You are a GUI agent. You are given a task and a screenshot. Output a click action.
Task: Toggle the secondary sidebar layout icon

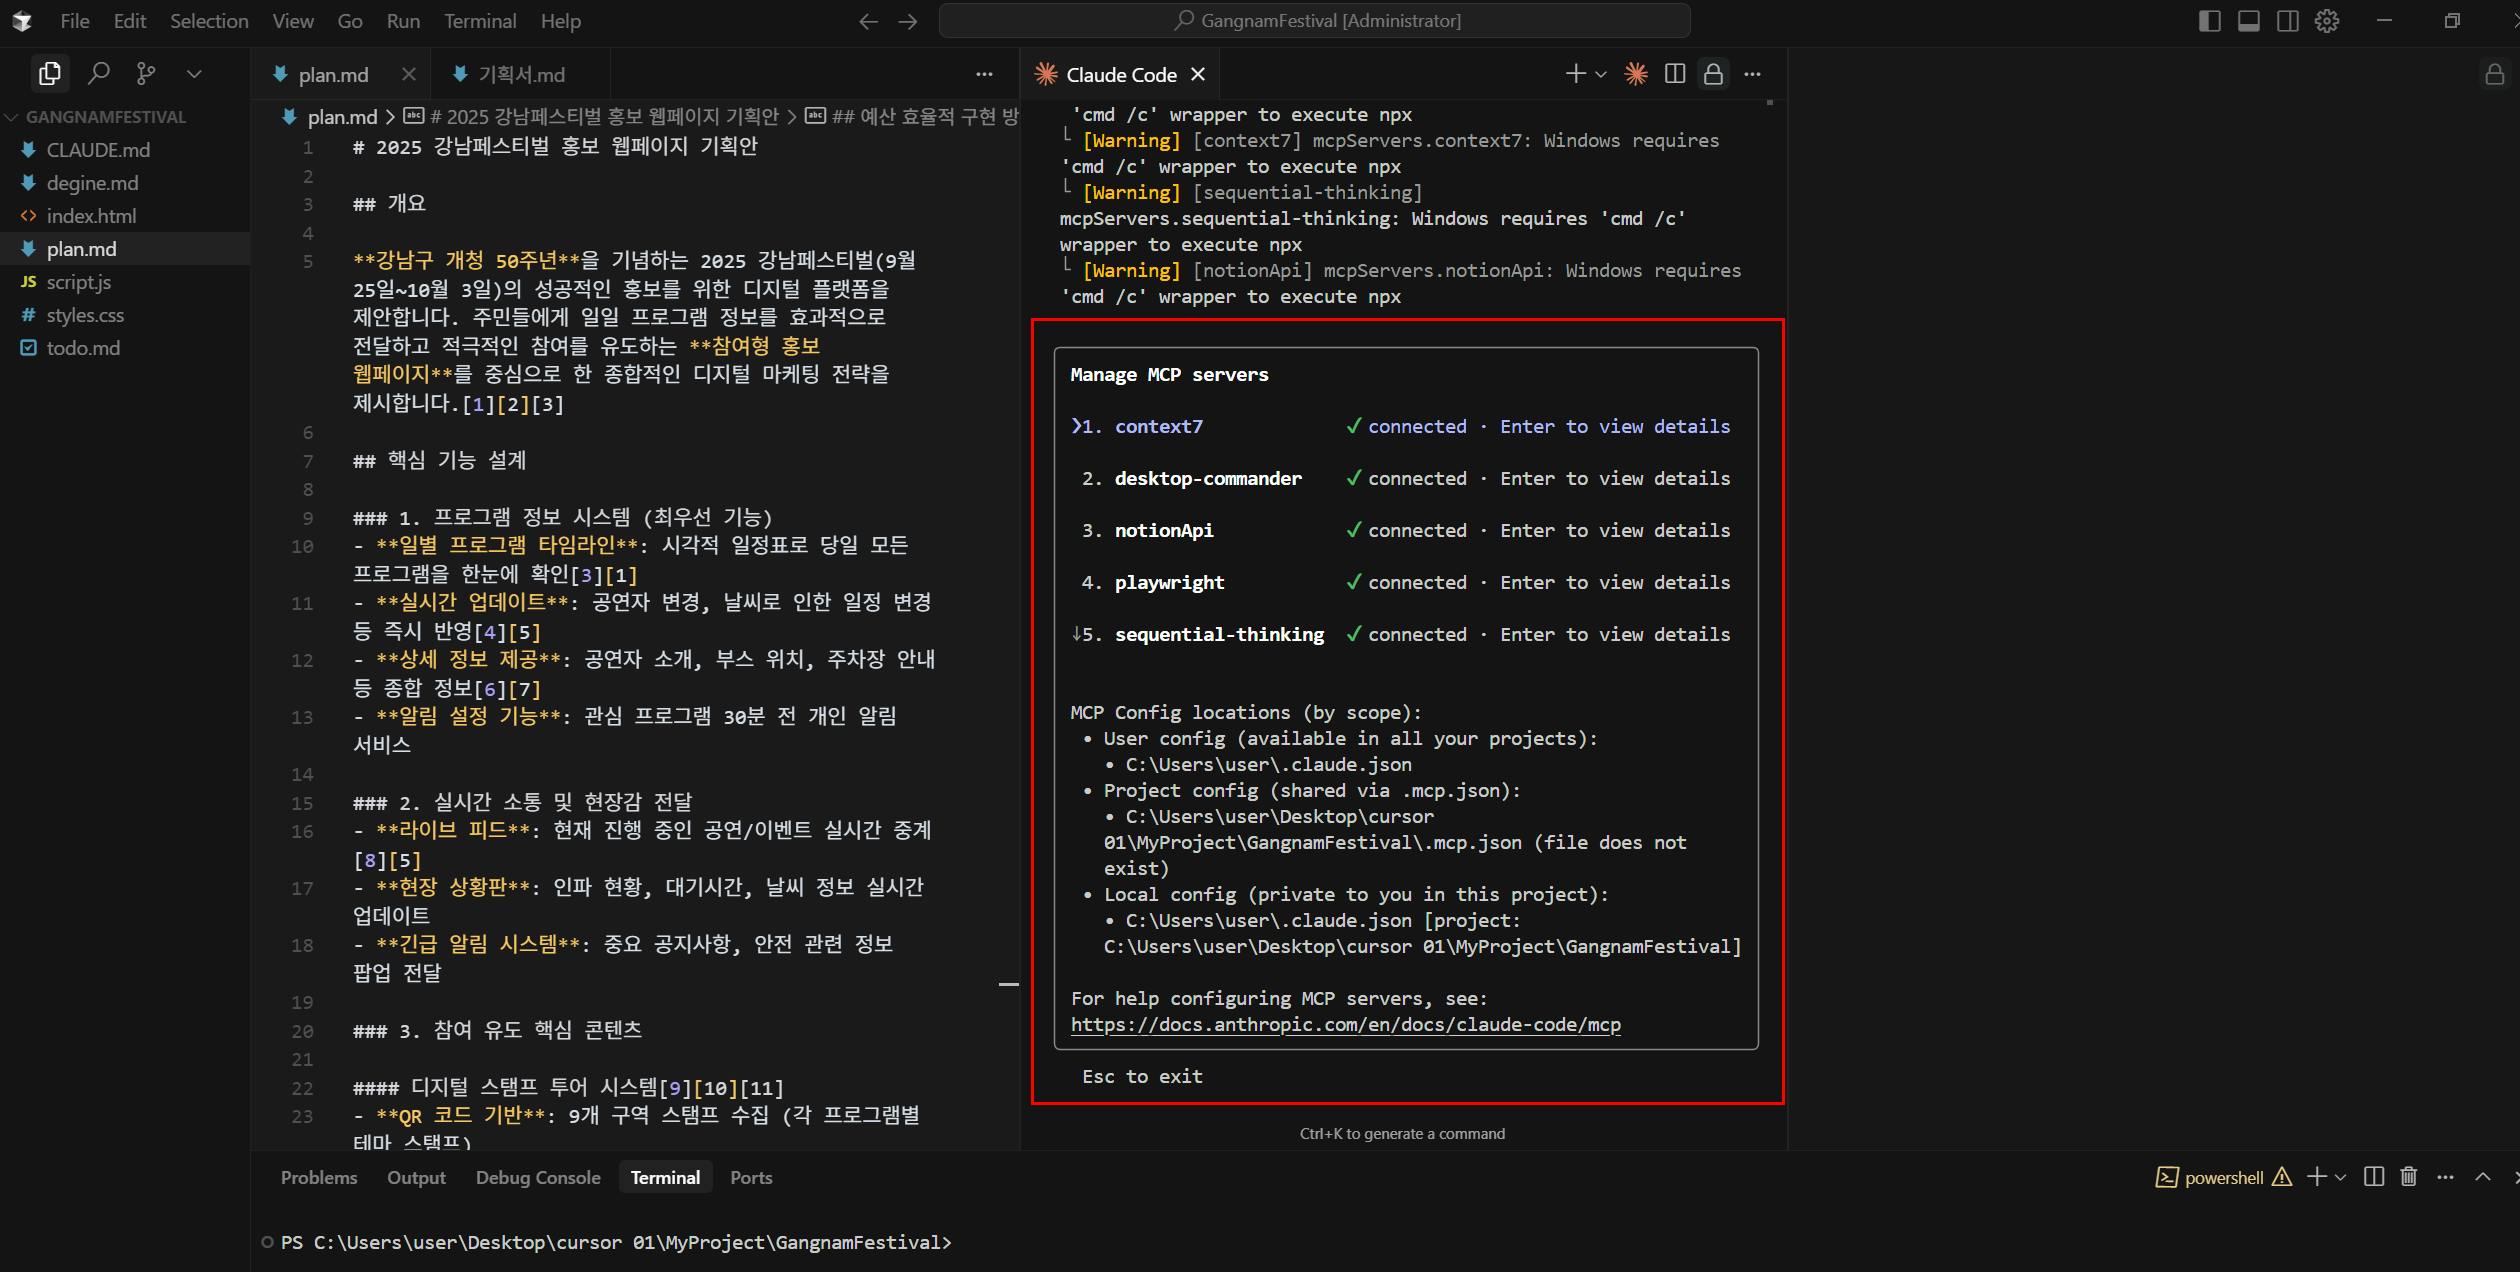coord(2288,21)
